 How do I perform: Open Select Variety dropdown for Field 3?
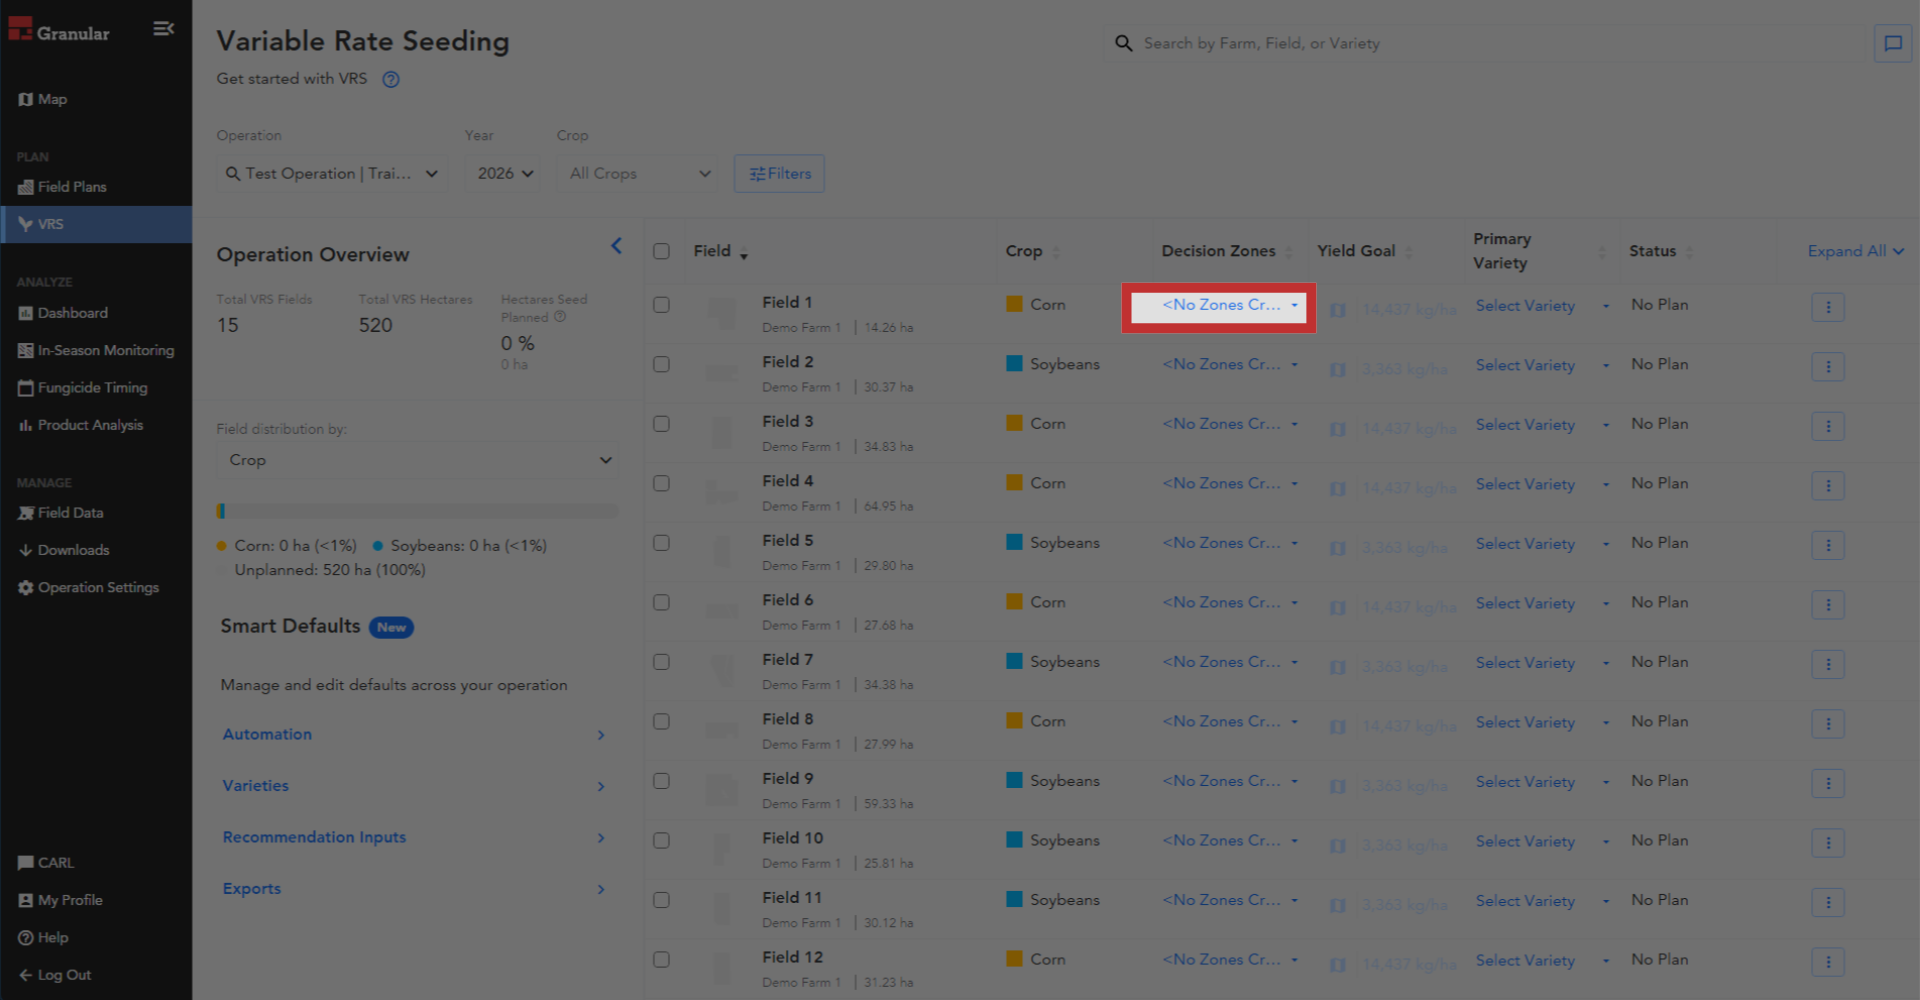[1542, 425]
